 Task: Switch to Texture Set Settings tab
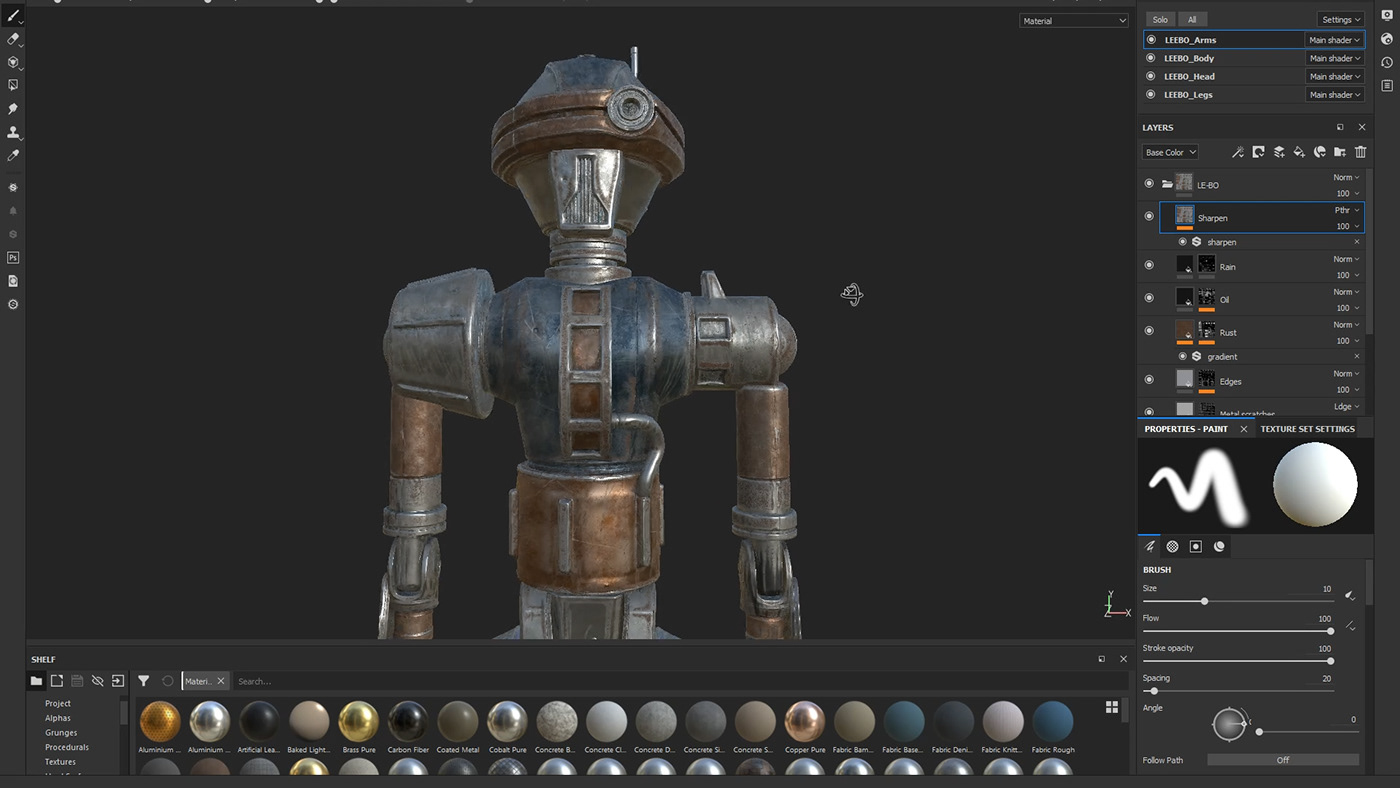(x=1307, y=429)
